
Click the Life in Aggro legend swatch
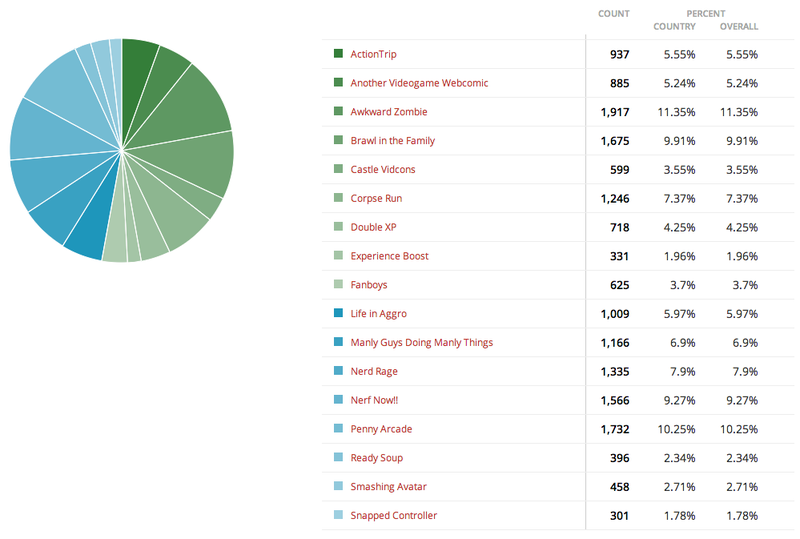point(338,312)
